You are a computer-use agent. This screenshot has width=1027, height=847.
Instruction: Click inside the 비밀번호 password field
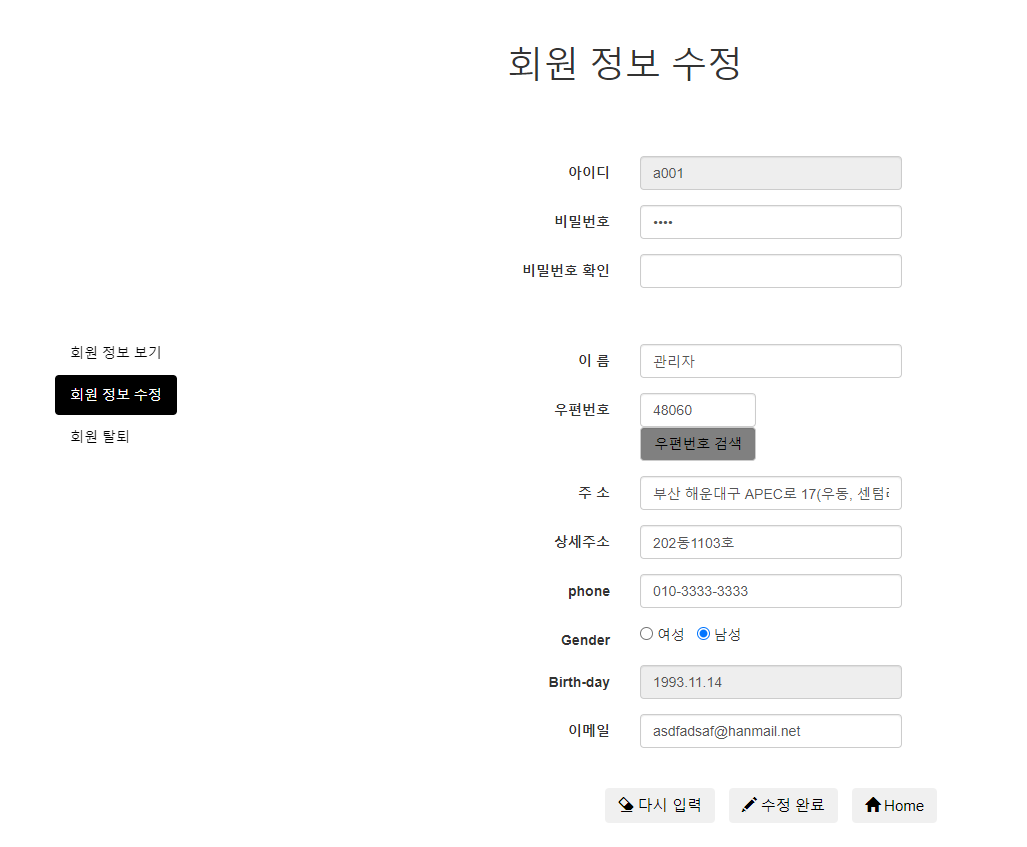click(x=770, y=221)
